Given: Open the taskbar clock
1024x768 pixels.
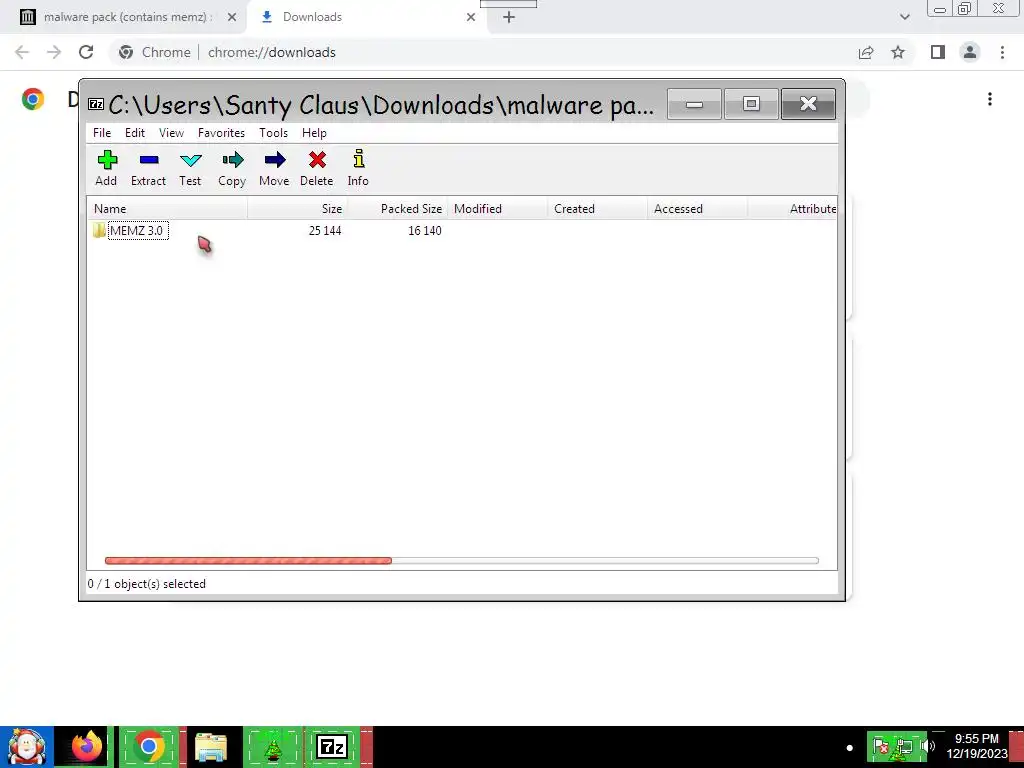Looking at the screenshot, I should click(x=976, y=746).
